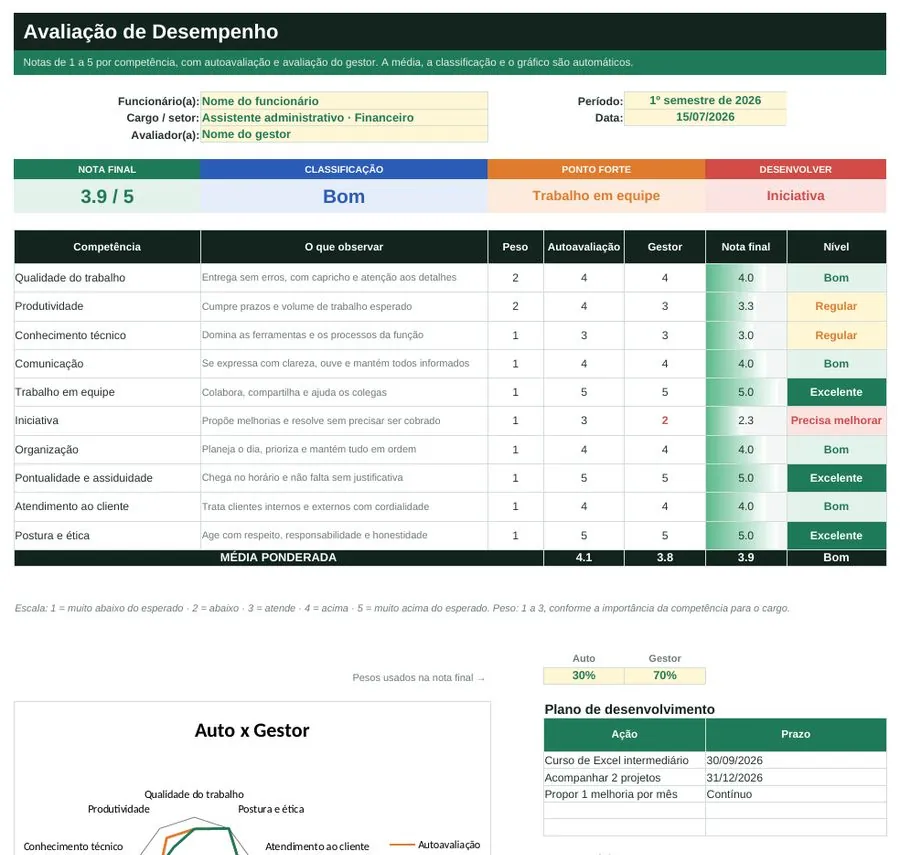
Task: Select the Nota final 3.9 / 5 summary cell
Action: [107, 196]
